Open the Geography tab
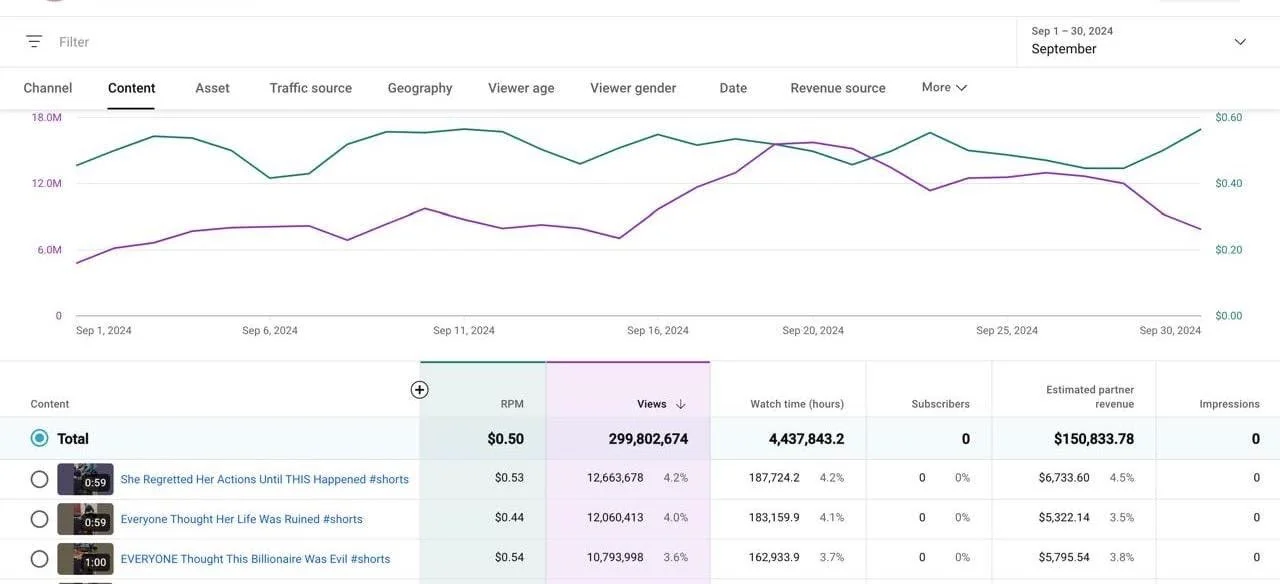The image size is (1280, 584). 420,88
